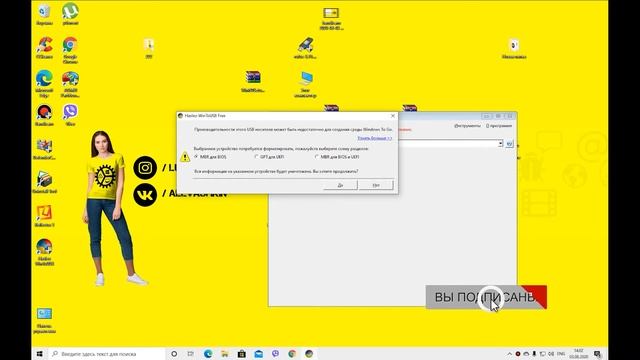Select the document file icon at desktop right
The height and width of the screenshot is (360, 640).
[514, 48]
